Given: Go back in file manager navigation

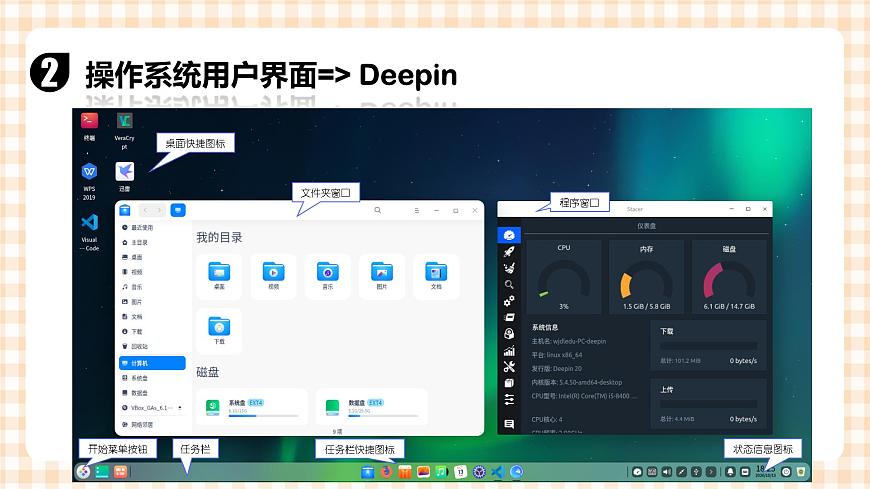Looking at the screenshot, I should 145,210.
